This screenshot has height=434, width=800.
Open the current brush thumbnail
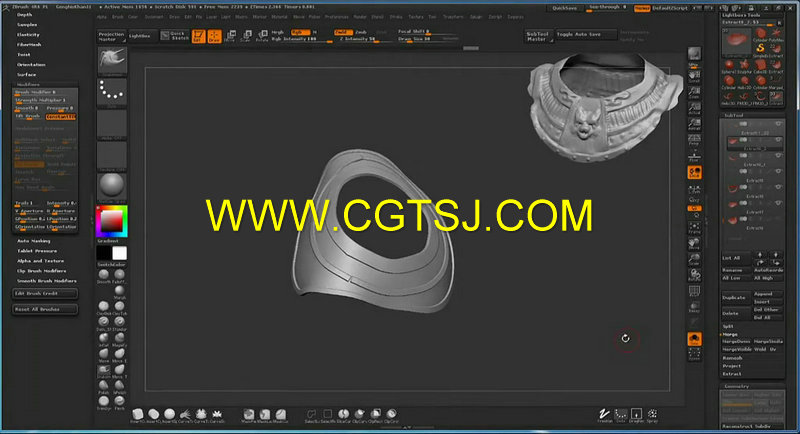click(x=112, y=60)
